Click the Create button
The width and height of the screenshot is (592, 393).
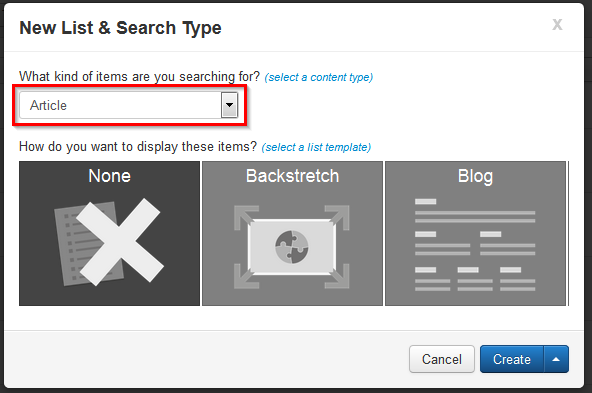512,359
